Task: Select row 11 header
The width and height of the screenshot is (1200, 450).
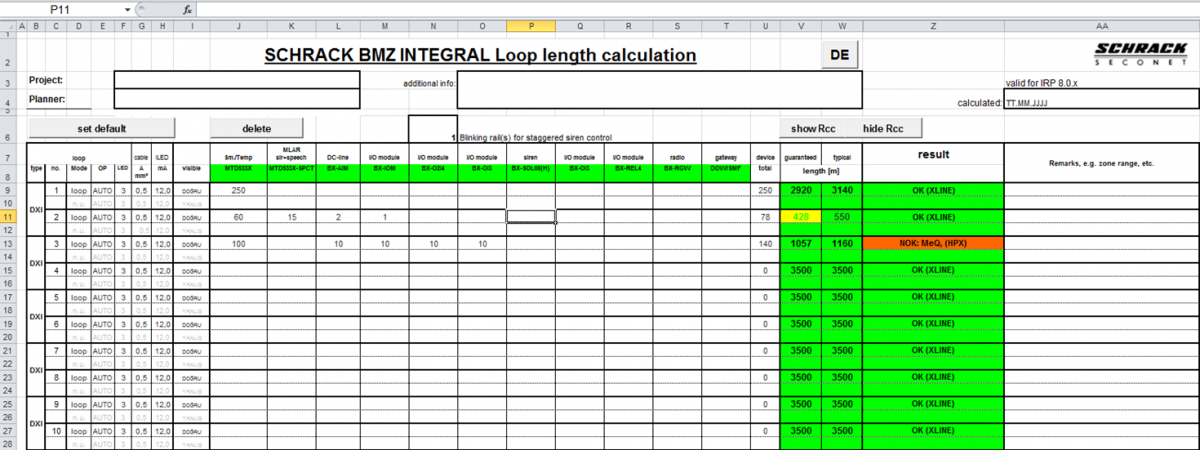Action: pyautogui.click(x=8, y=216)
